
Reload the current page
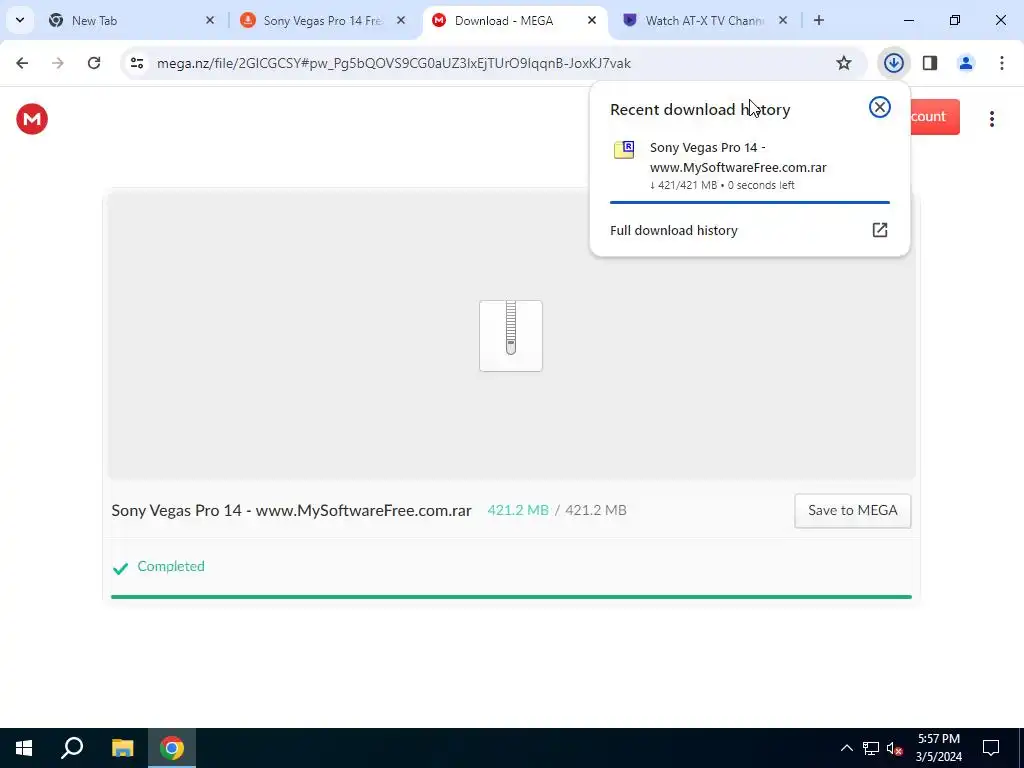(x=94, y=63)
